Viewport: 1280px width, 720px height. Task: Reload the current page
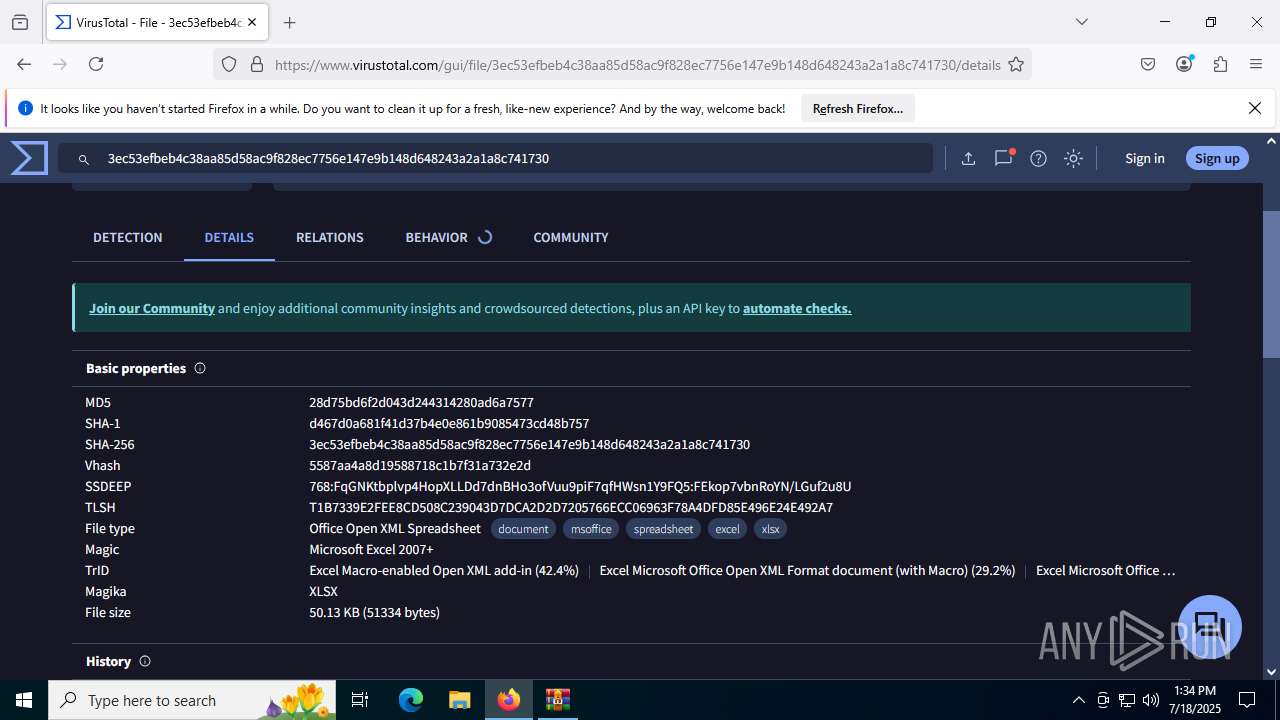click(x=96, y=64)
